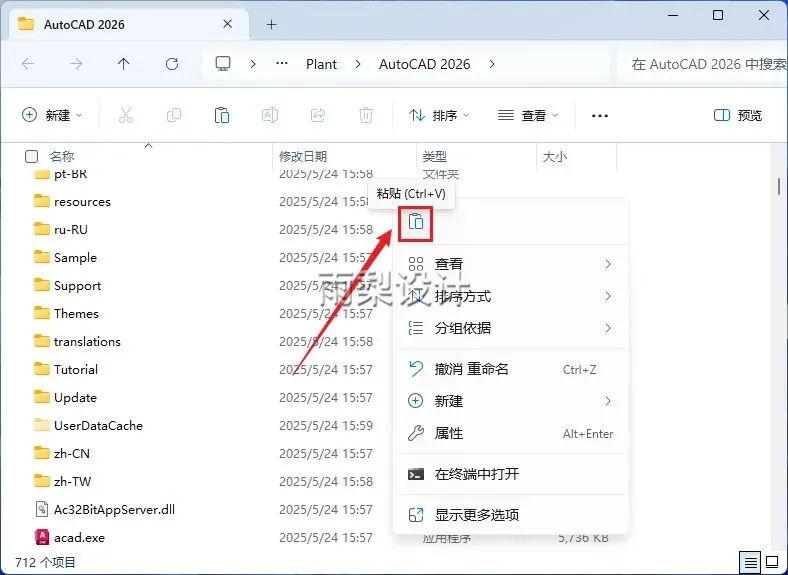788x575 pixels.
Task: Refresh the current folder view
Action: point(172,64)
